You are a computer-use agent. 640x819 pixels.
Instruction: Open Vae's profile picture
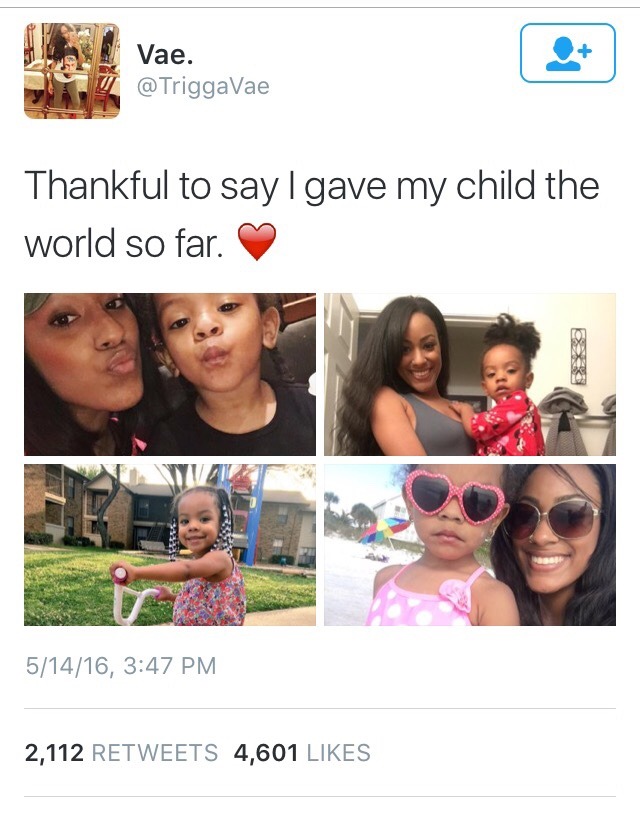click(72, 71)
